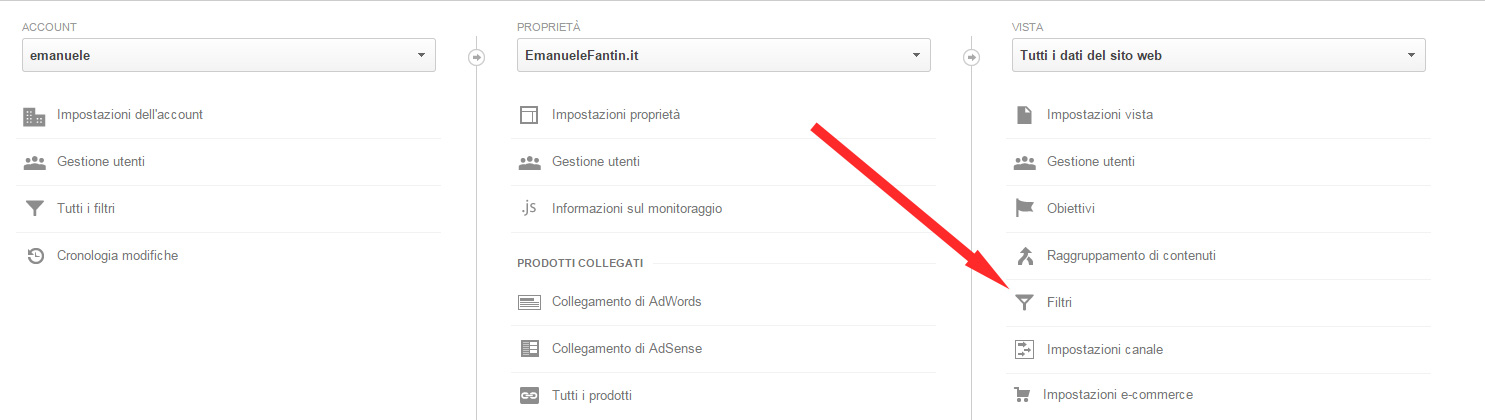The width and height of the screenshot is (1485, 420).
Task: Click the .js icon for Informazioni sul monitoraggio
Action: point(529,208)
